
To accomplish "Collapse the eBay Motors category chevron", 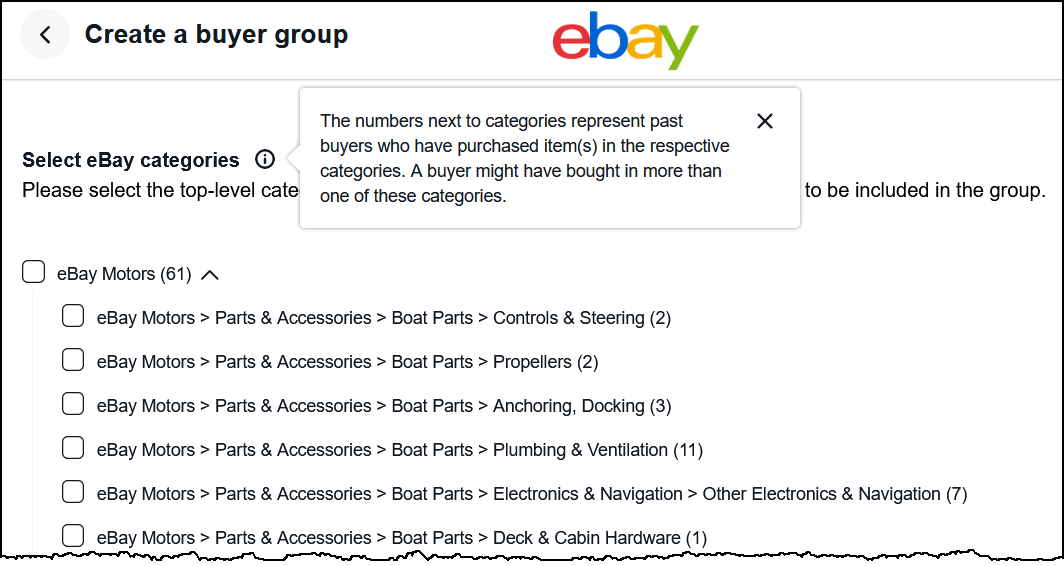I will tap(210, 275).
